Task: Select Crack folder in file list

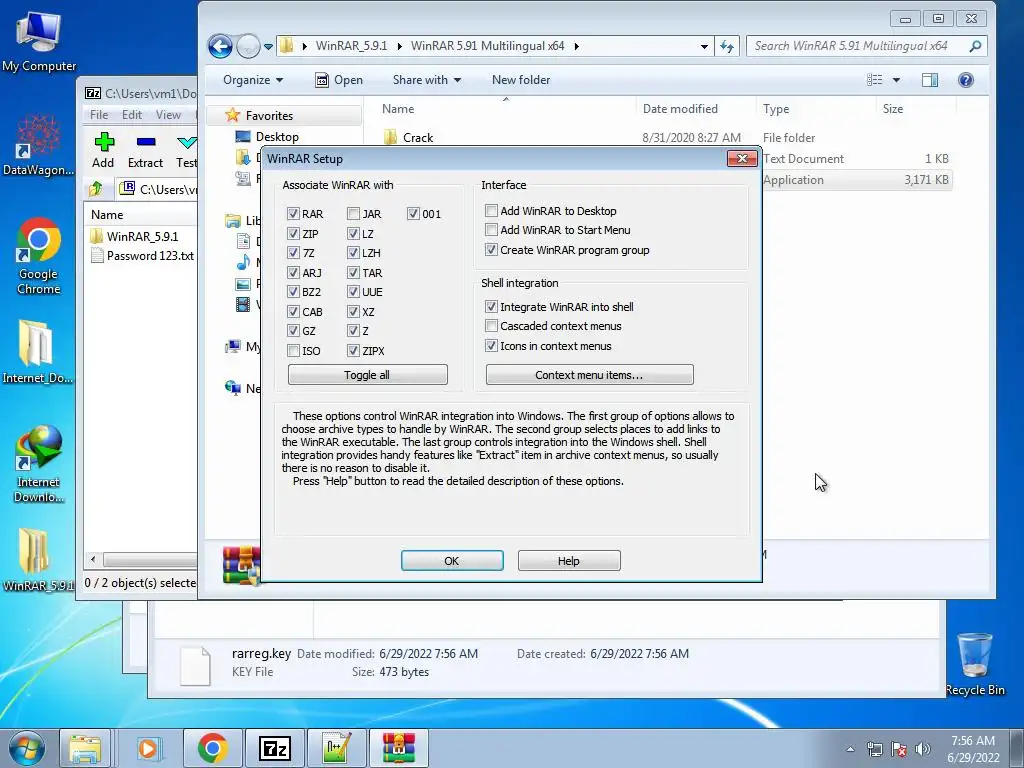Action: tap(418, 138)
